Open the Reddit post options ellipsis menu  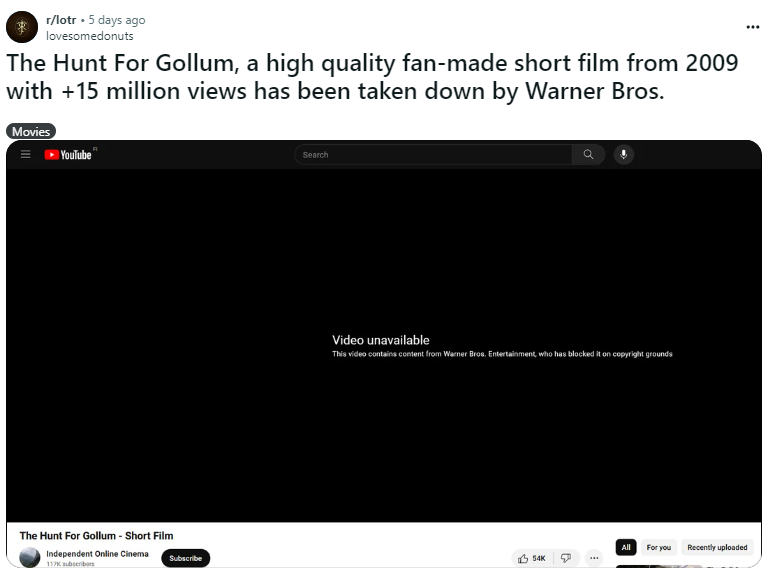tap(752, 27)
